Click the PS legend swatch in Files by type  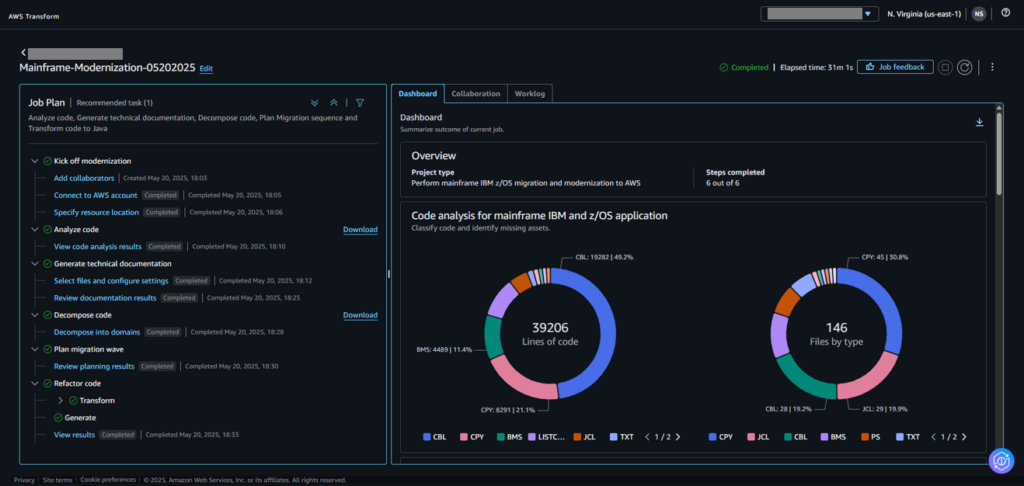tap(865, 437)
